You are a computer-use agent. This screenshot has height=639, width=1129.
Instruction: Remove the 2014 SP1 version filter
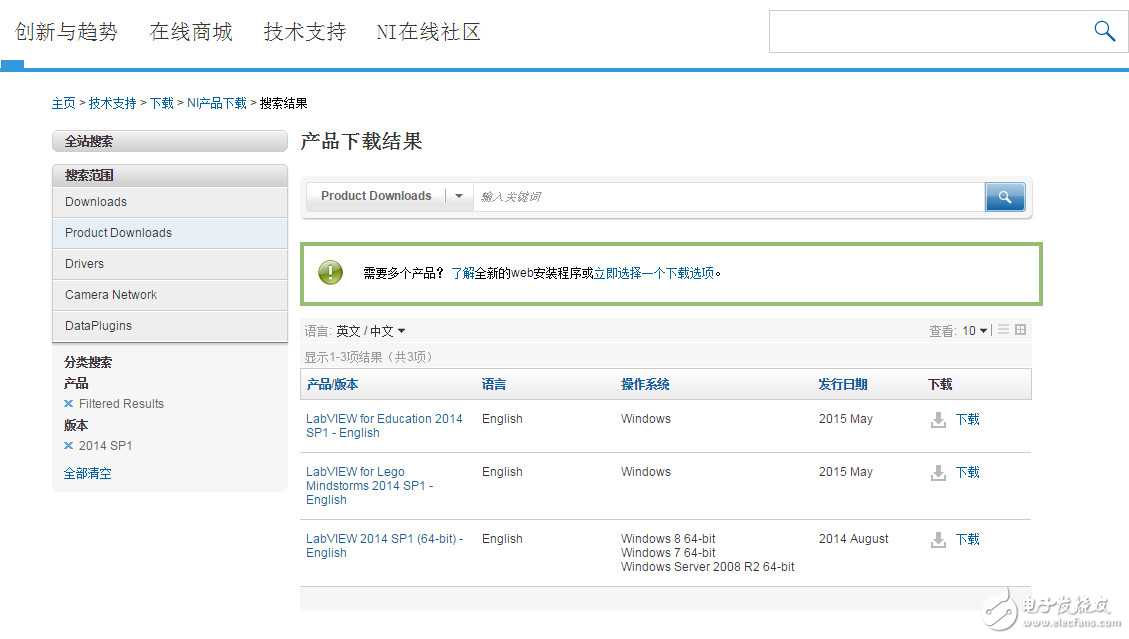[x=68, y=445]
